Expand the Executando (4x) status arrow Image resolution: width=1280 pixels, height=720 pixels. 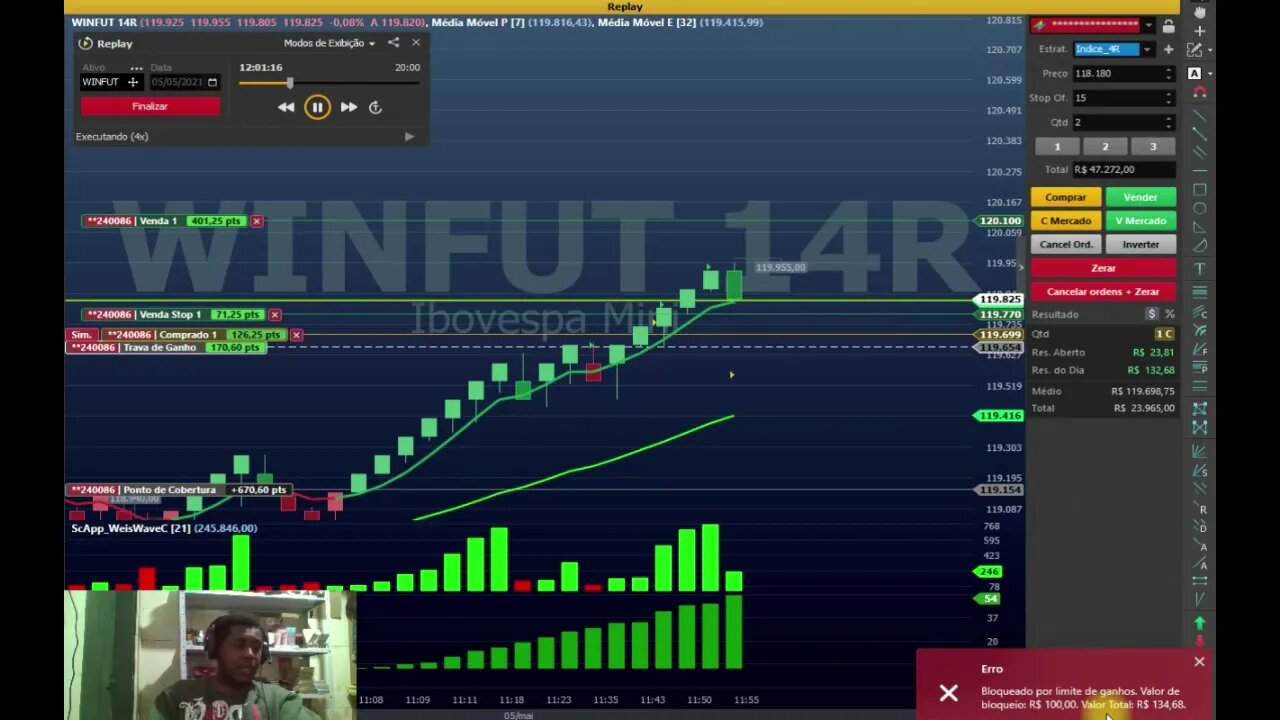tap(409, 136)
